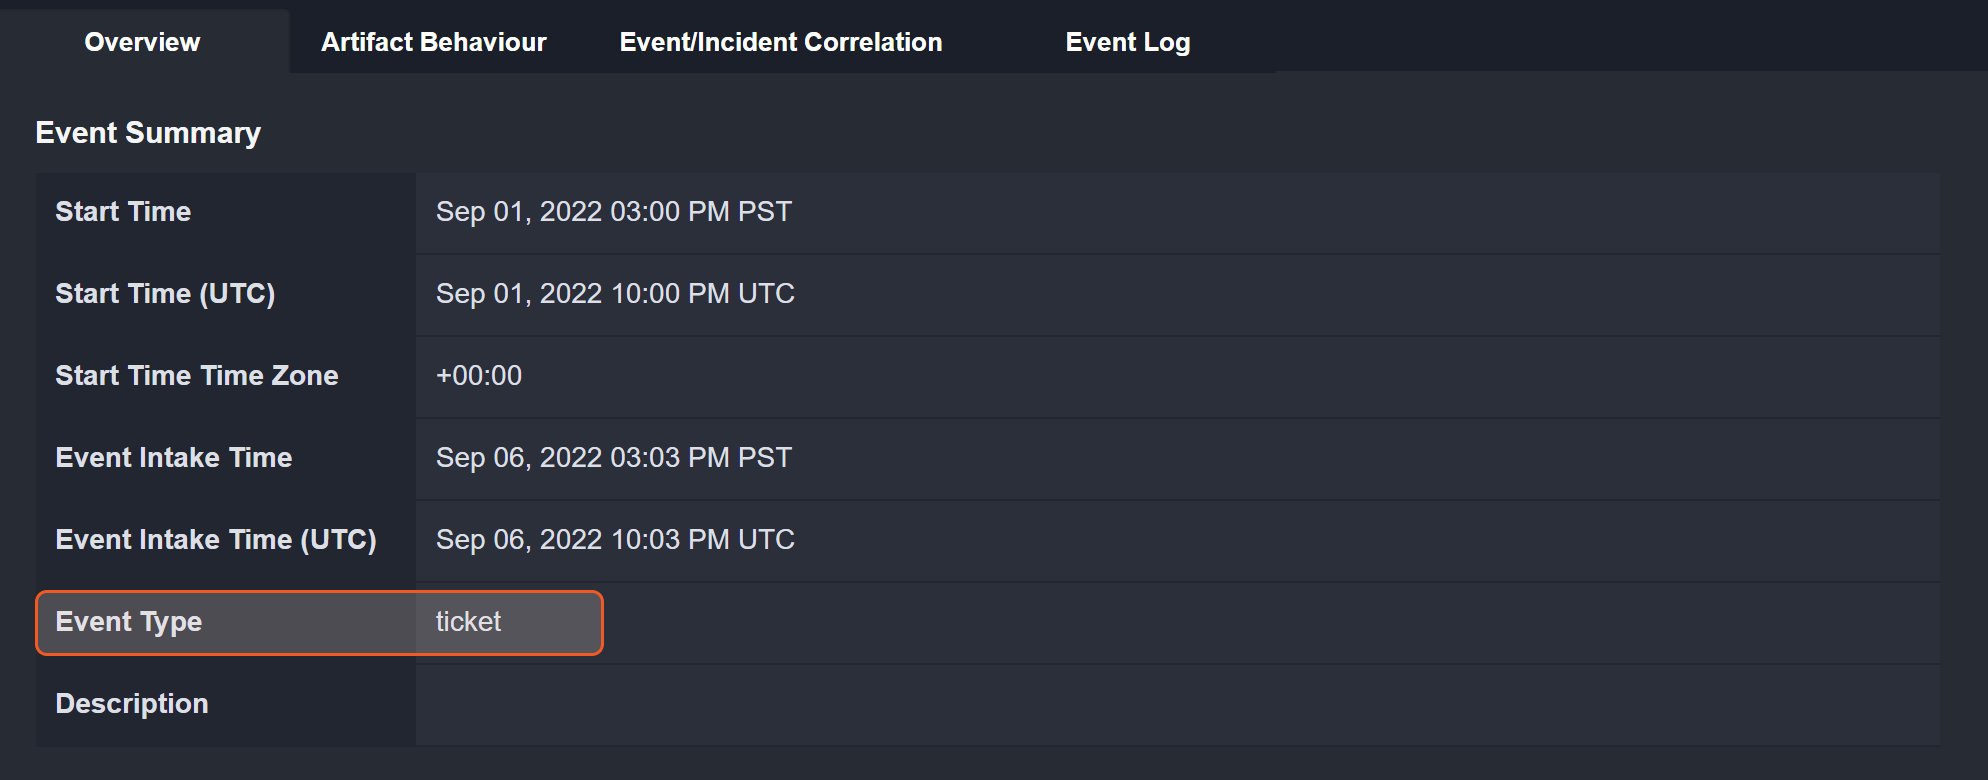Viewport: 1988px width, 780px height.
Task: Select the Event Intake Time label
Action: pyautogui.click(x=174, y=458)
